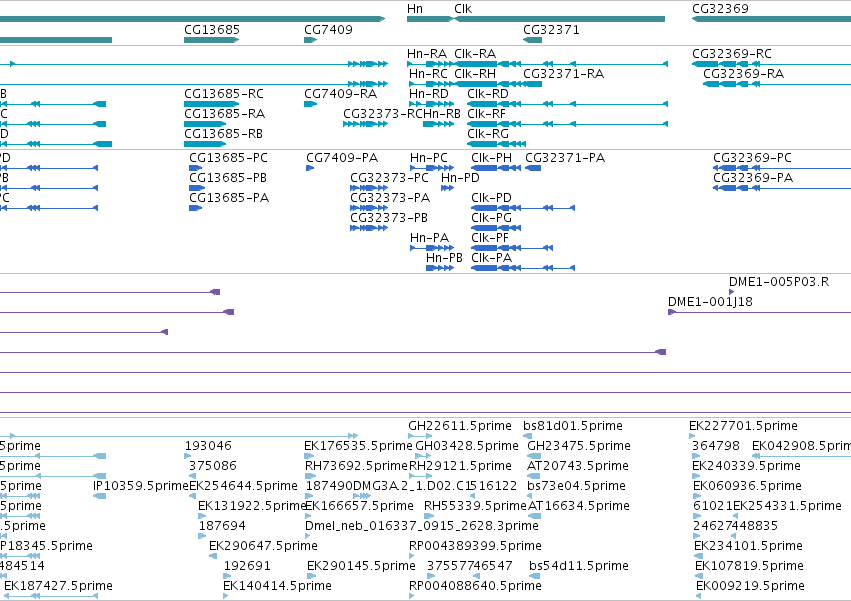Open the CG7409 gene label
Screen dimensions: 851x601
click(328, 30)
